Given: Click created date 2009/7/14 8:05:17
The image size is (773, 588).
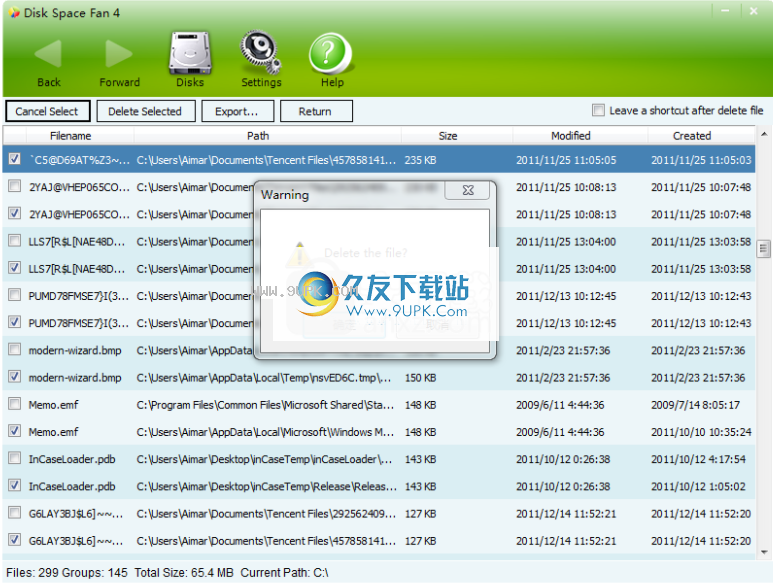Looking at the screenshot, I should [x=695, y=405].
